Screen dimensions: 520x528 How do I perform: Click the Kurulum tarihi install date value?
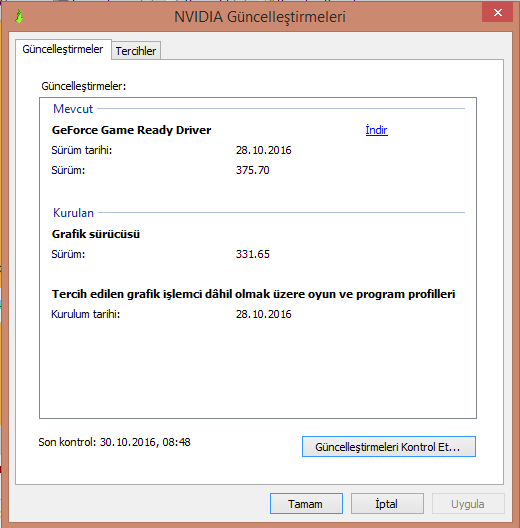pos(263,314)
